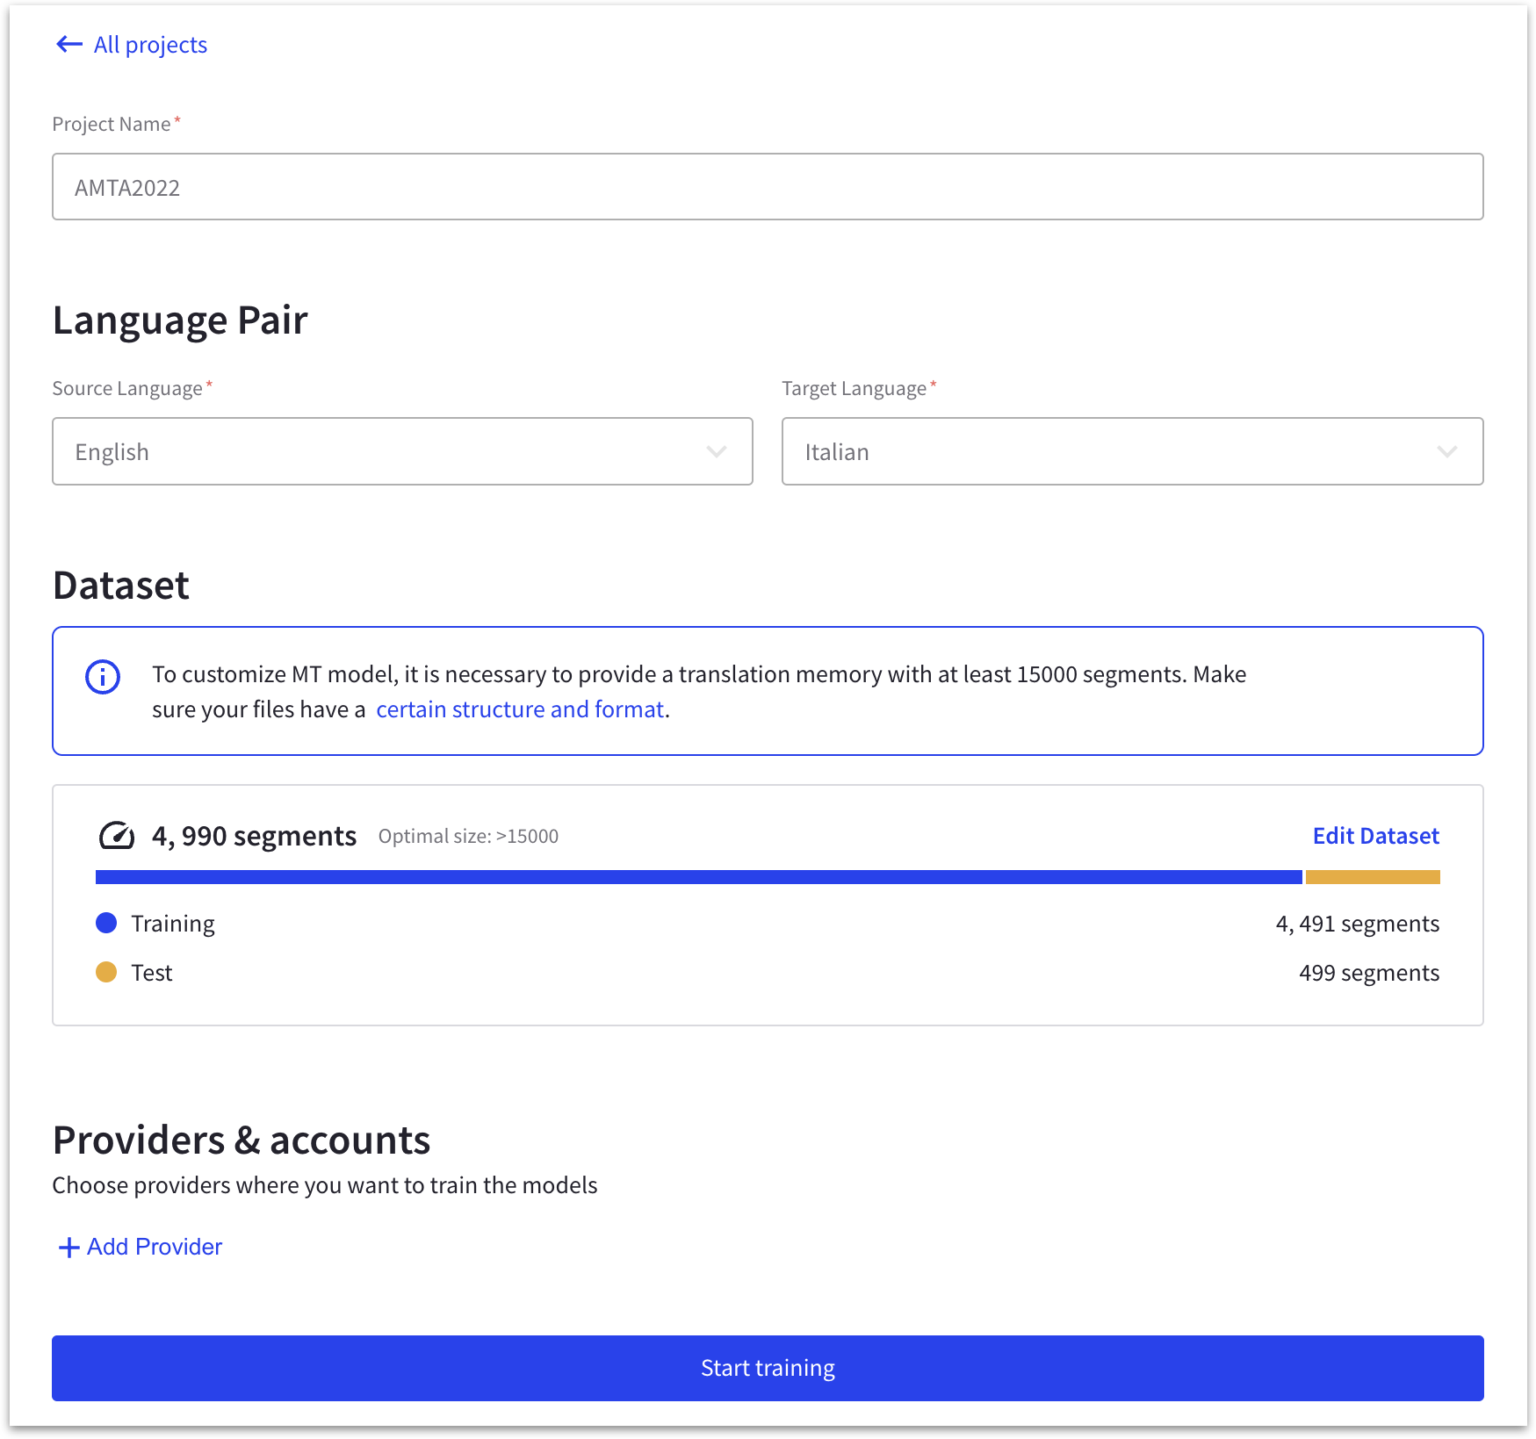The image size is (1536, 1439).
Task: Open the Source Language dropdown showing English
Action: click(x=402, y=451)
